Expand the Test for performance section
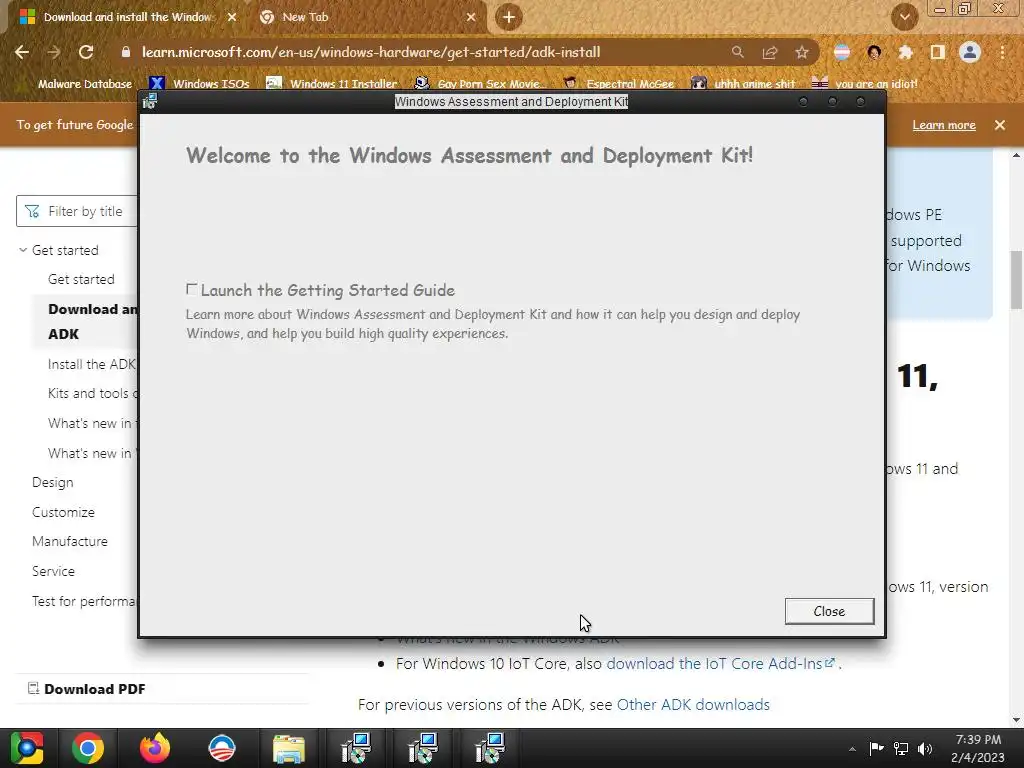 point(84,601)
